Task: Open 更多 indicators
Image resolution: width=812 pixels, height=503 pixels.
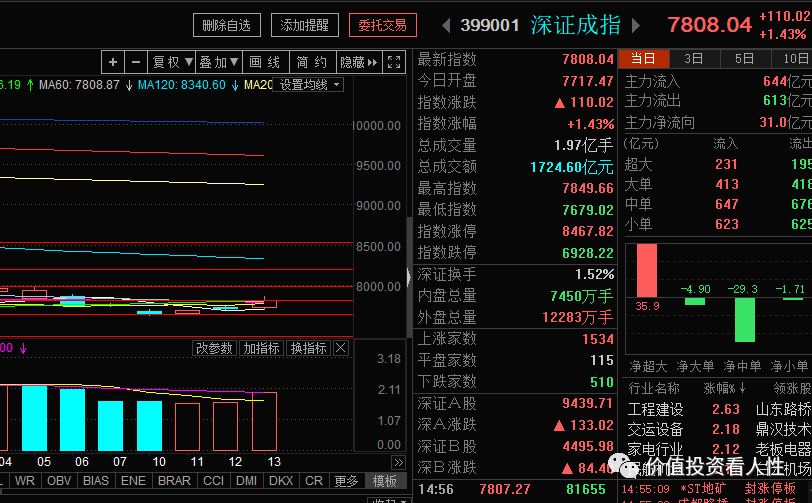Action: click(346, 481)
